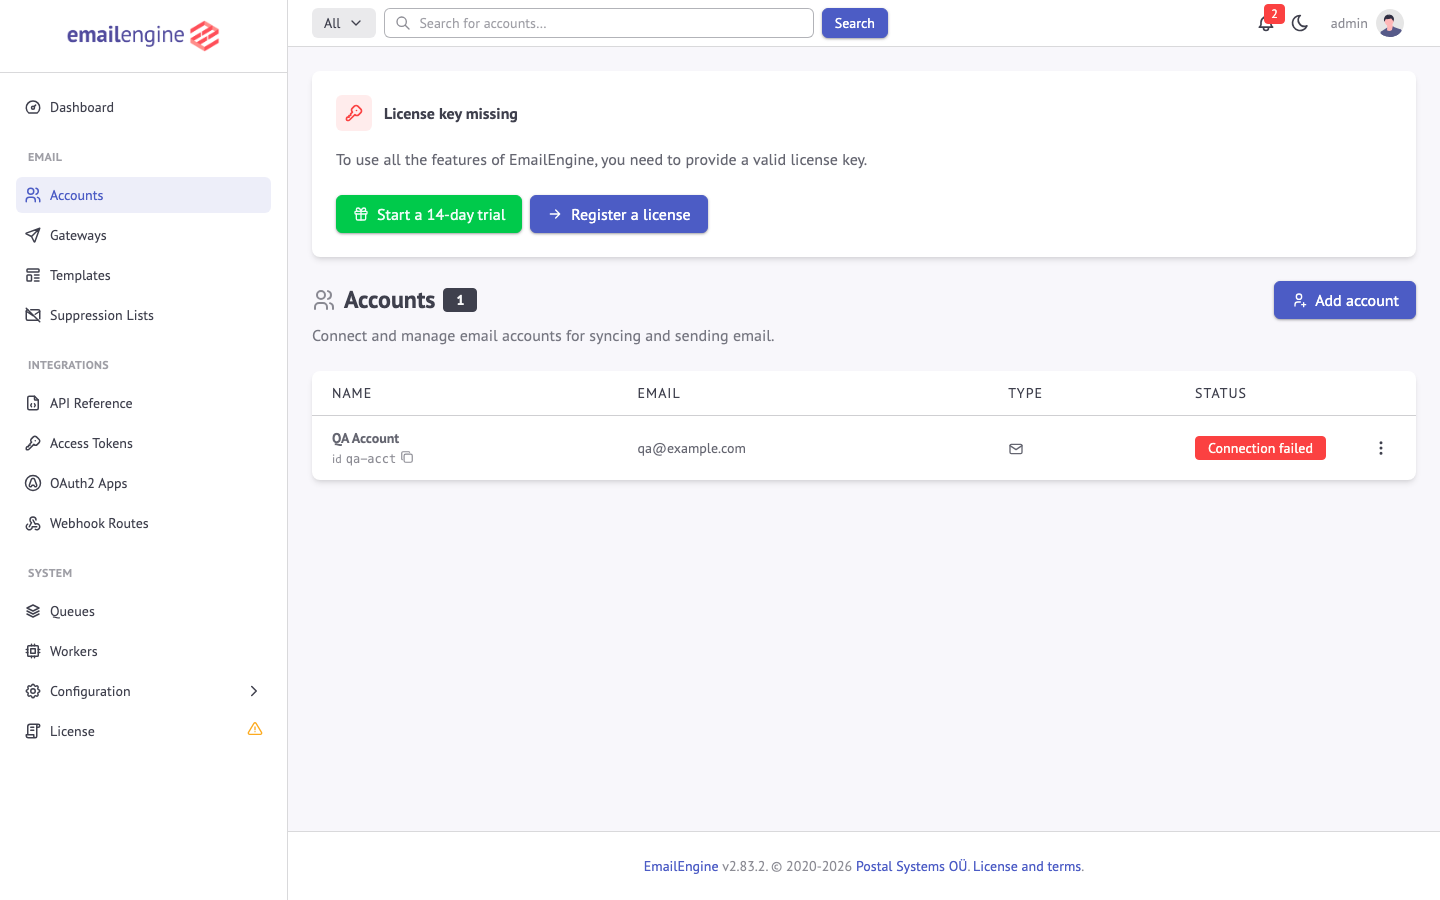Viewport: 1440px width, 900px height.
Task: Open EmailEngine footer link
Action: coord(681,866)
